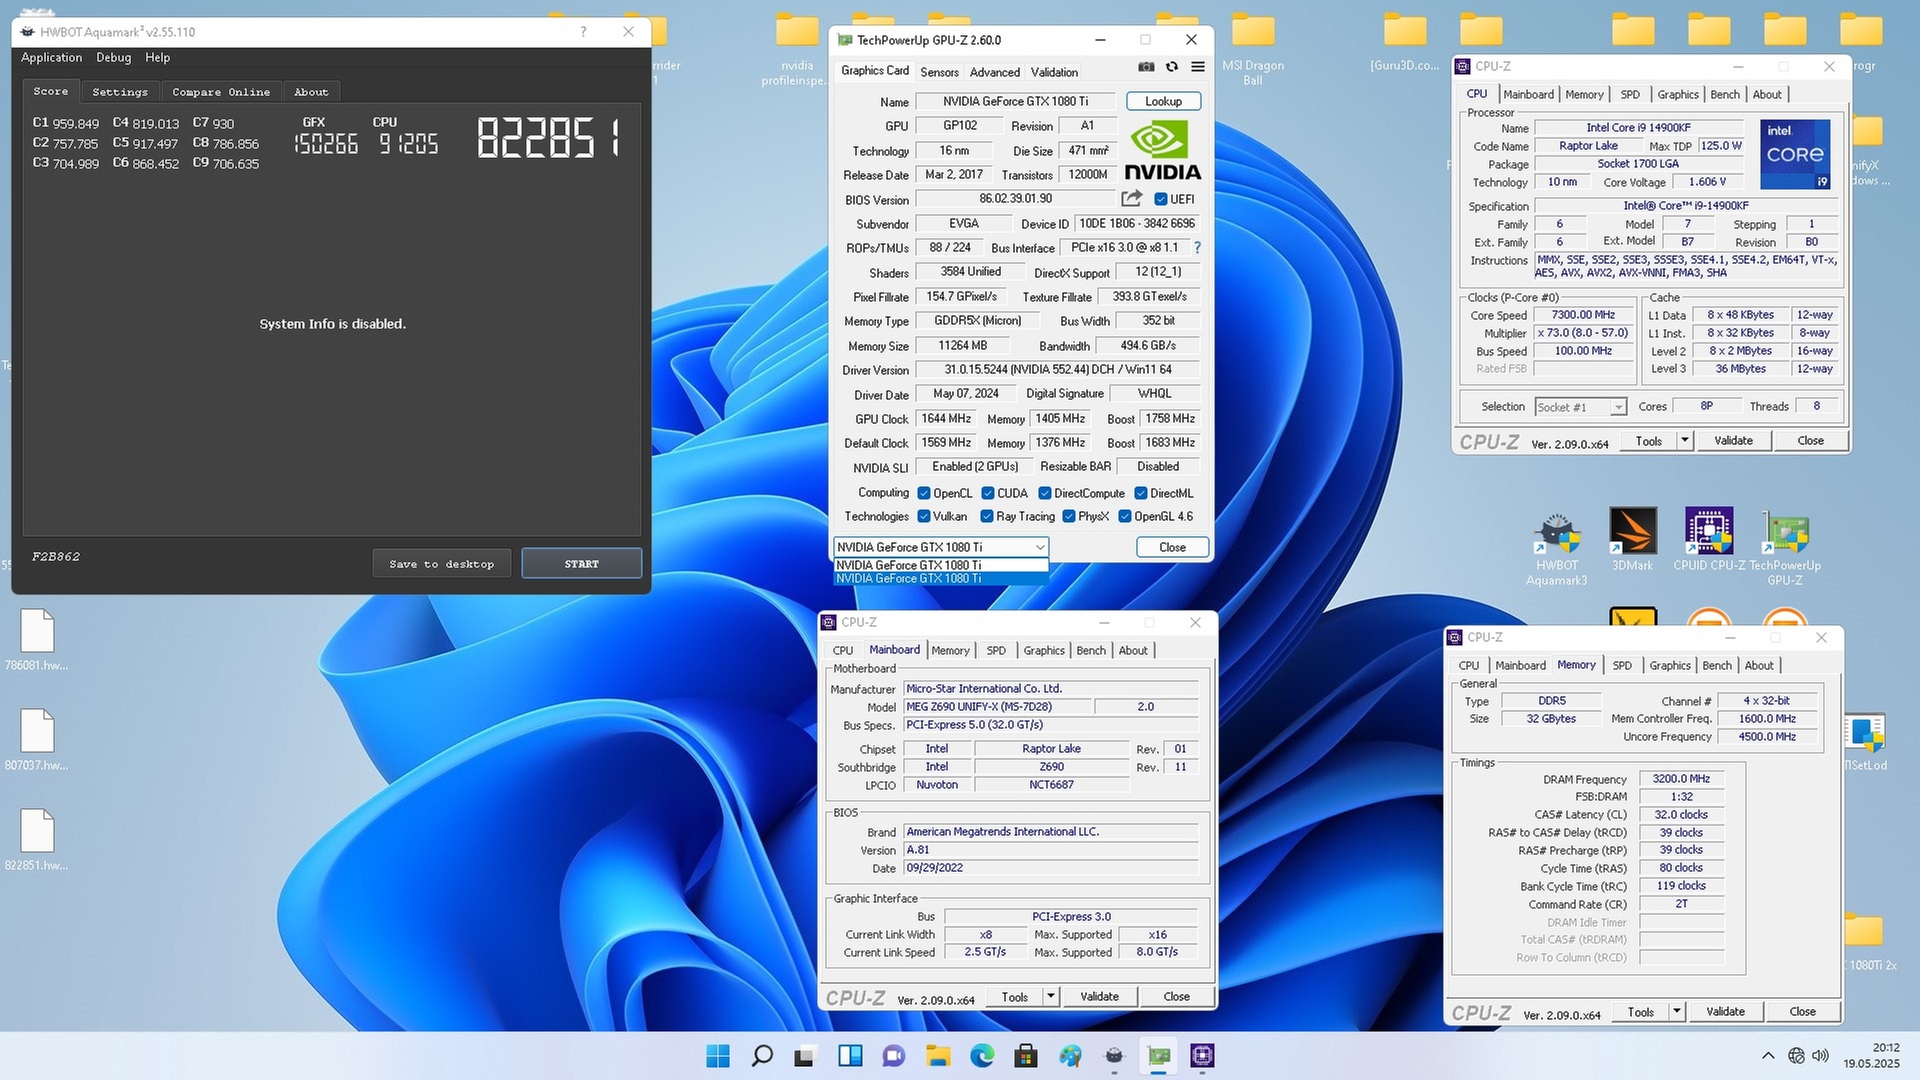Click Driver Version field in GPU-Z
1920x1080 pixels.
click(1058, 369)
